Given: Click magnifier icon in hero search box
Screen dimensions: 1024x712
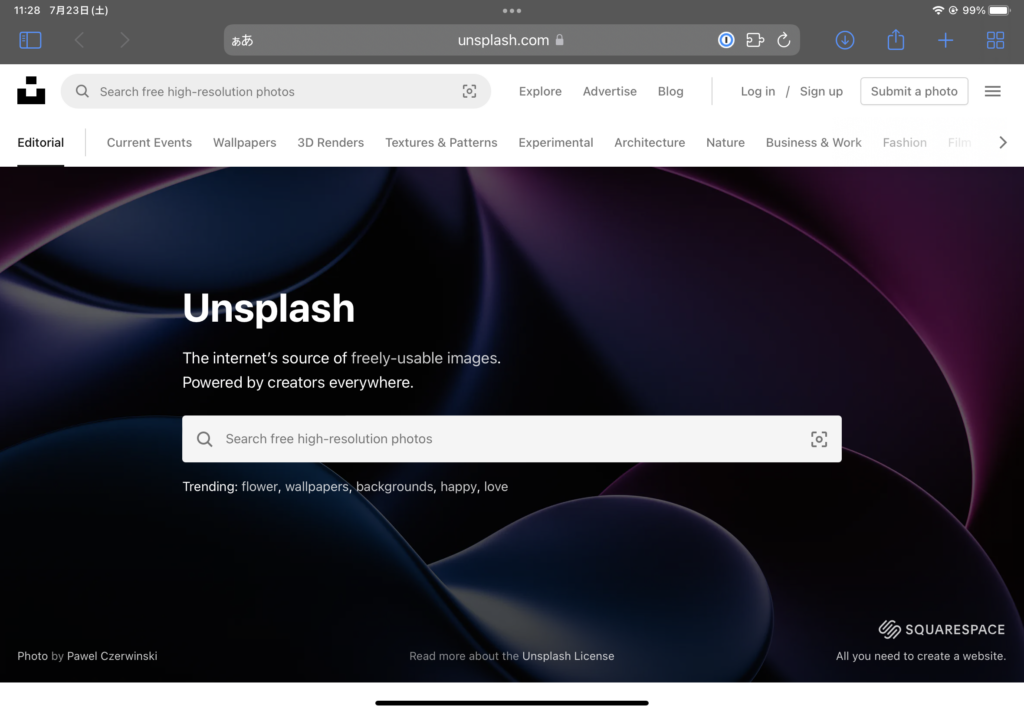Looking at the screenshot, I should 204,439.
